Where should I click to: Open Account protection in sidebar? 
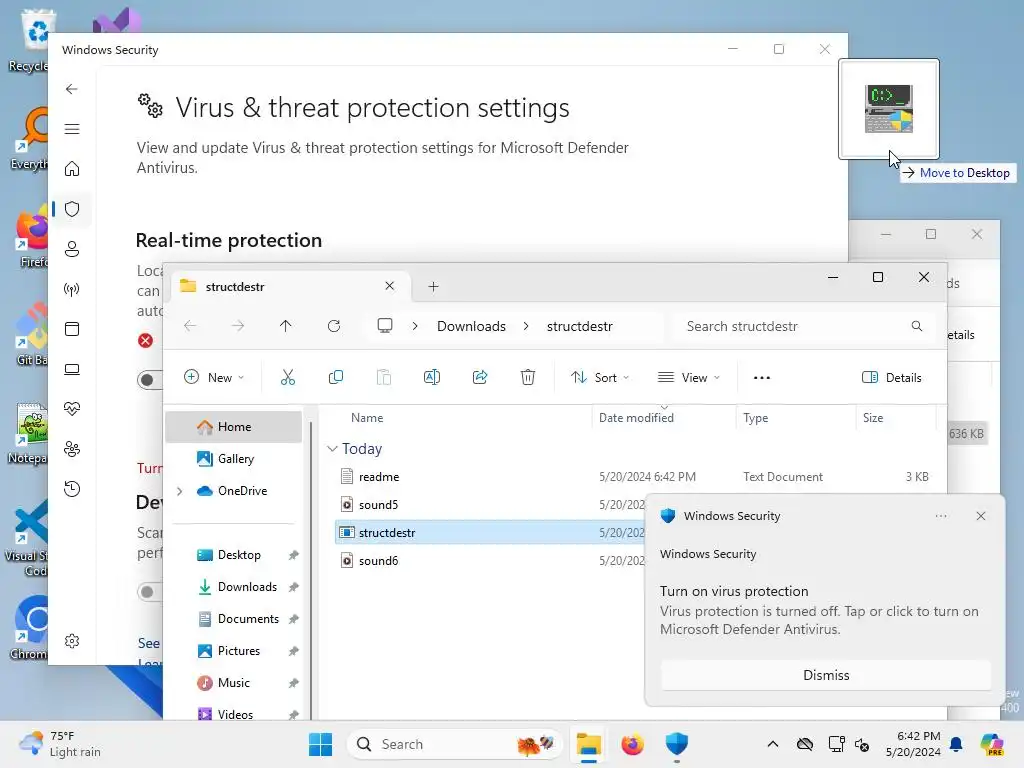pos(72,249)
